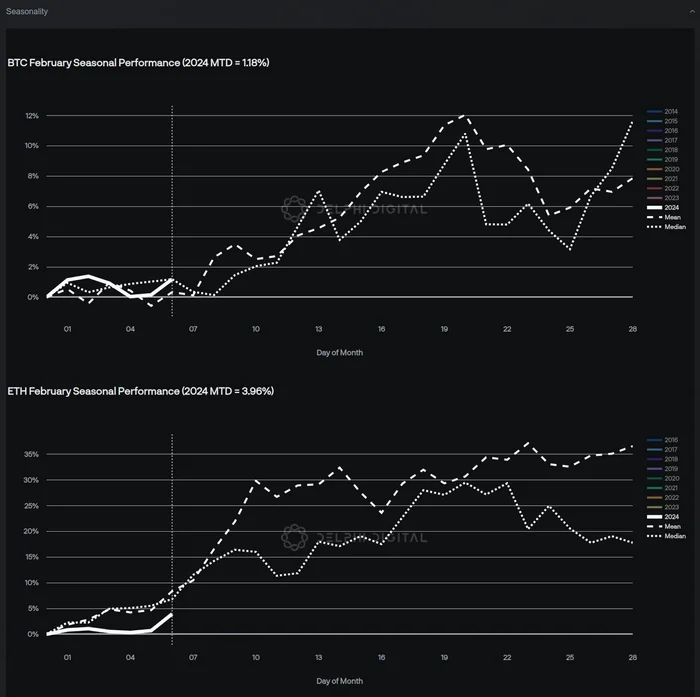Enable 2021 series in BTC chart legend

[662, 179]
